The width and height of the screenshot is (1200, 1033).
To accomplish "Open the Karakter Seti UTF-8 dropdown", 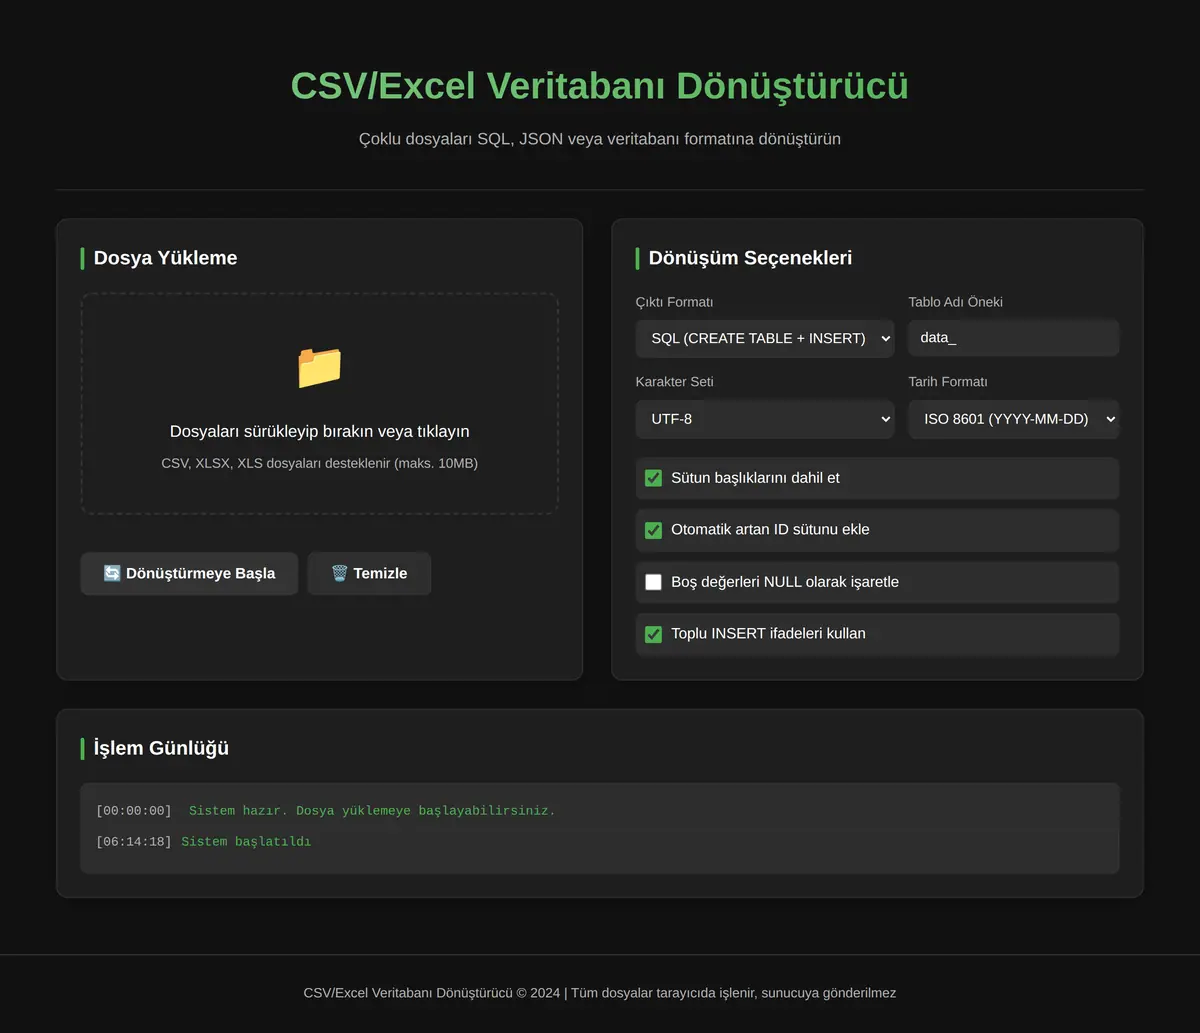I will (x=765, y=419).
